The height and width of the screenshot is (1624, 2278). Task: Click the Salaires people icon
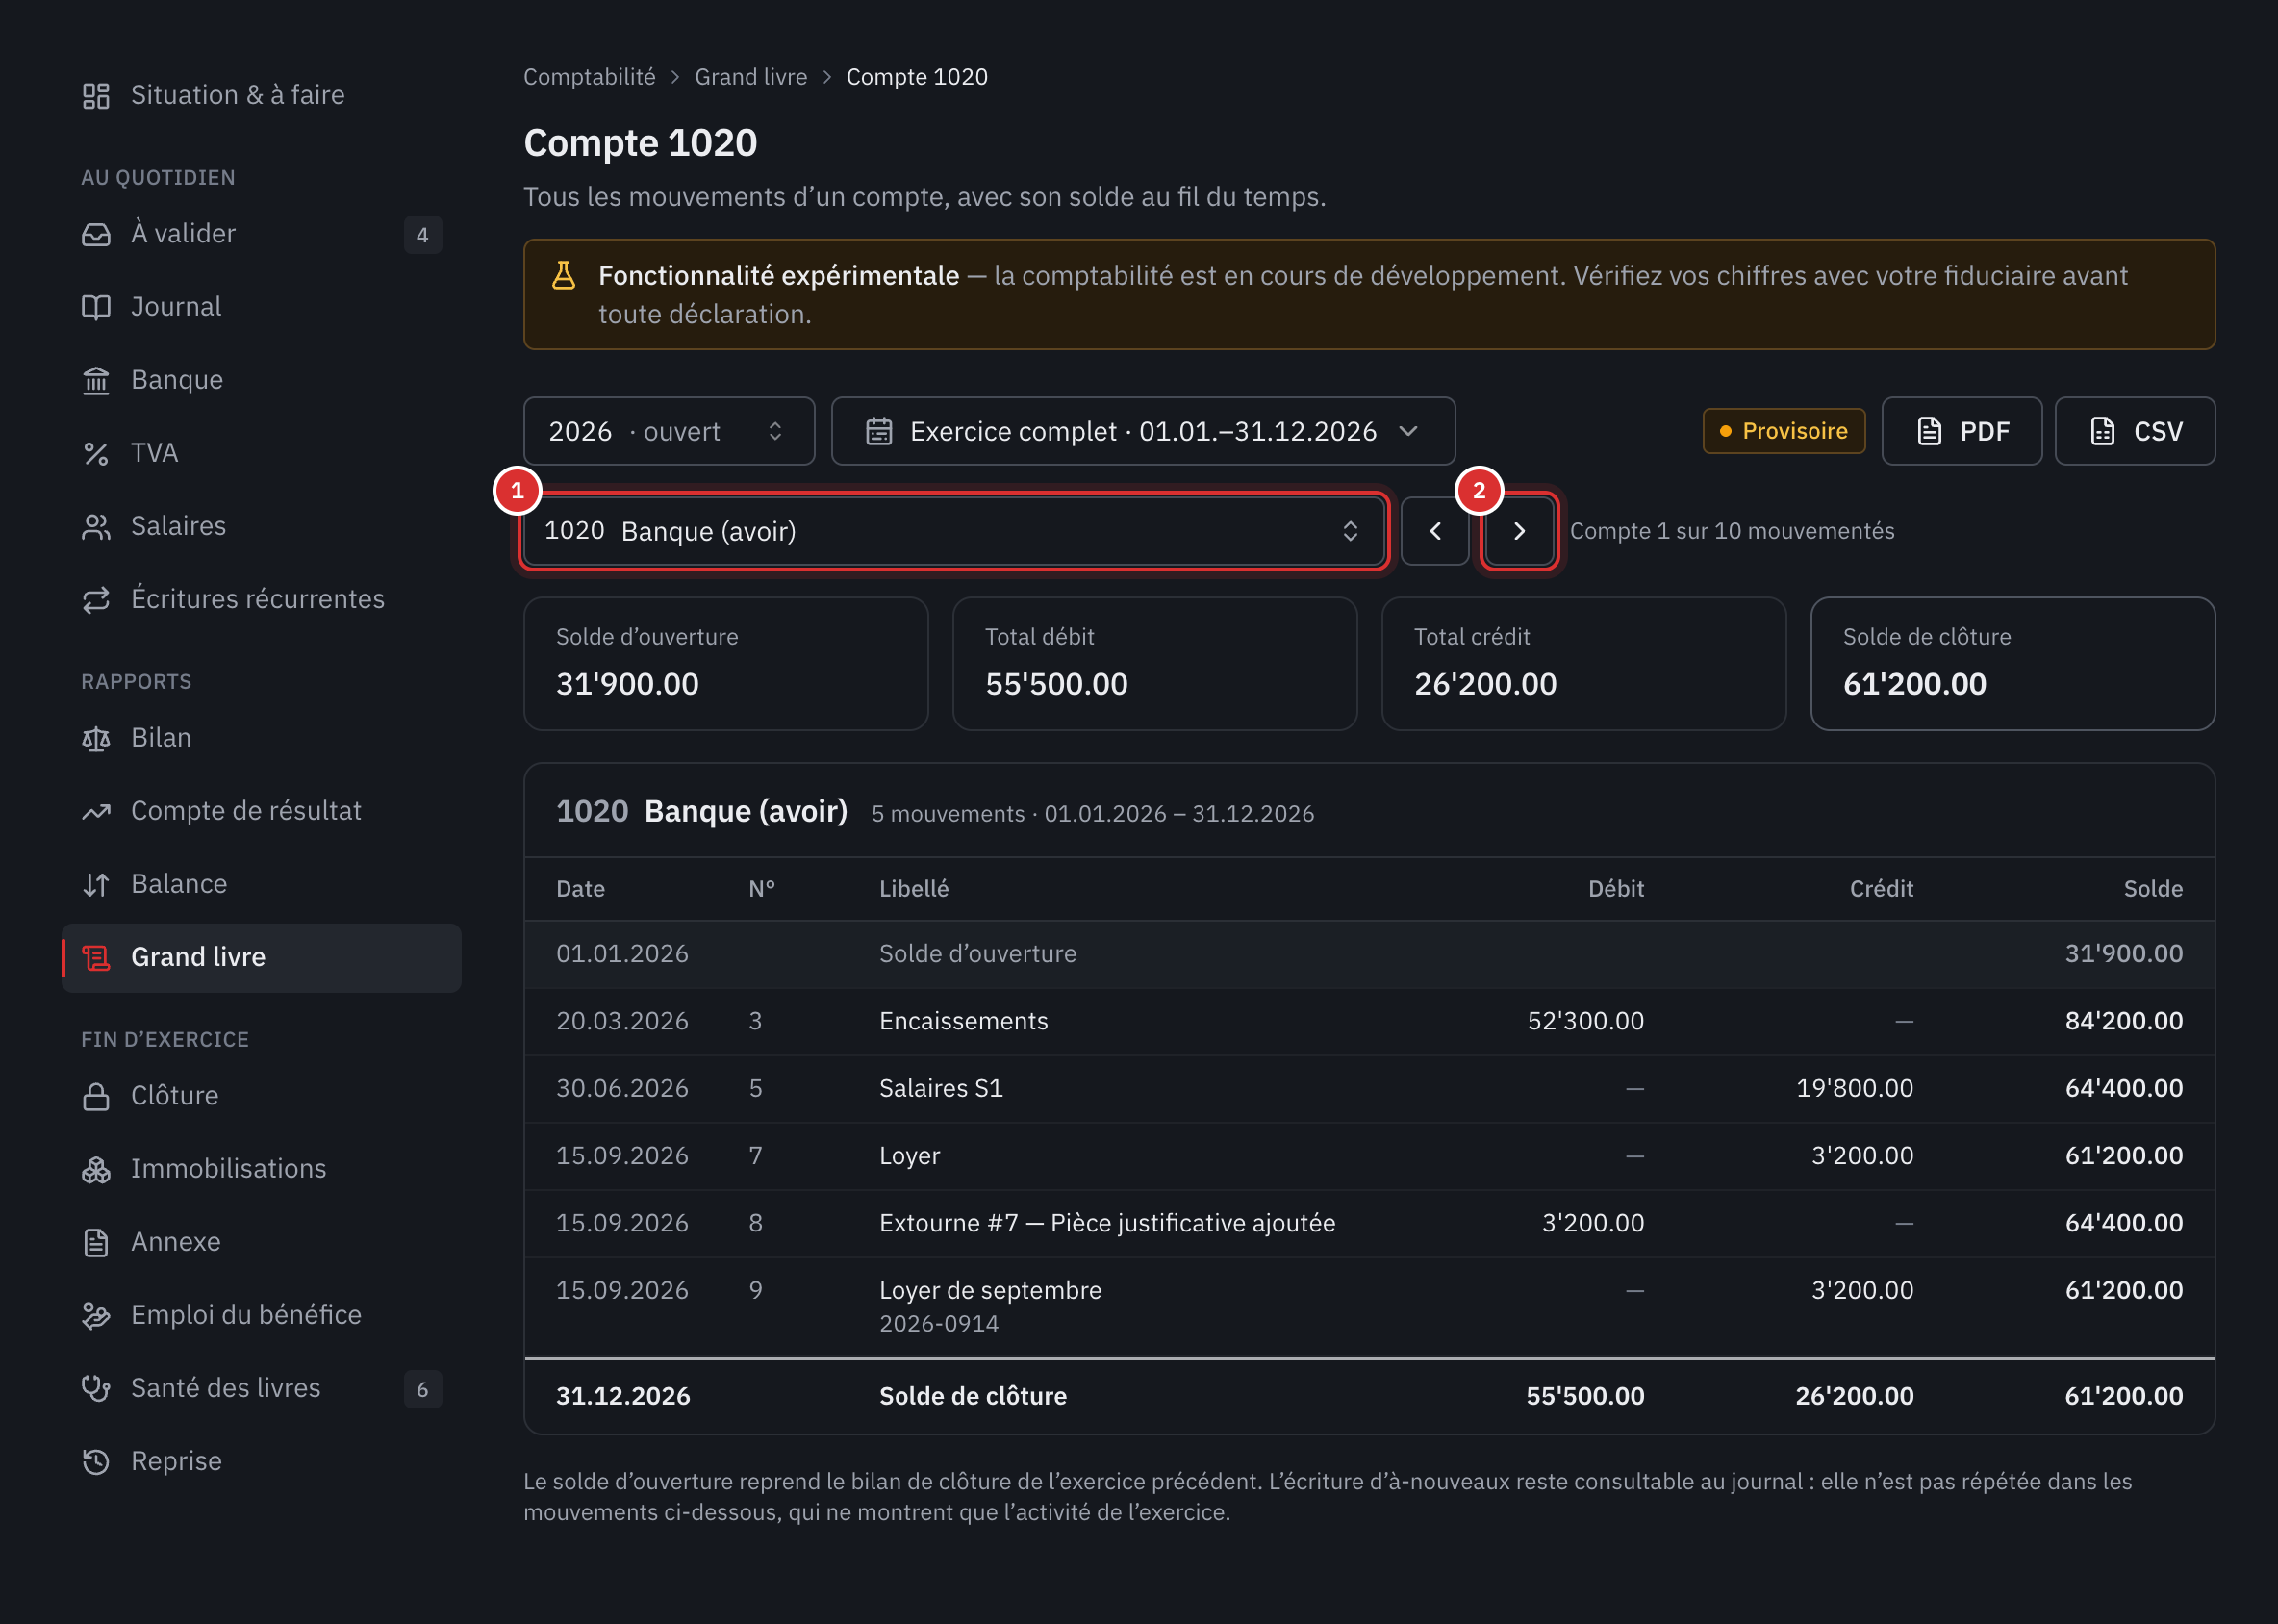96,526
